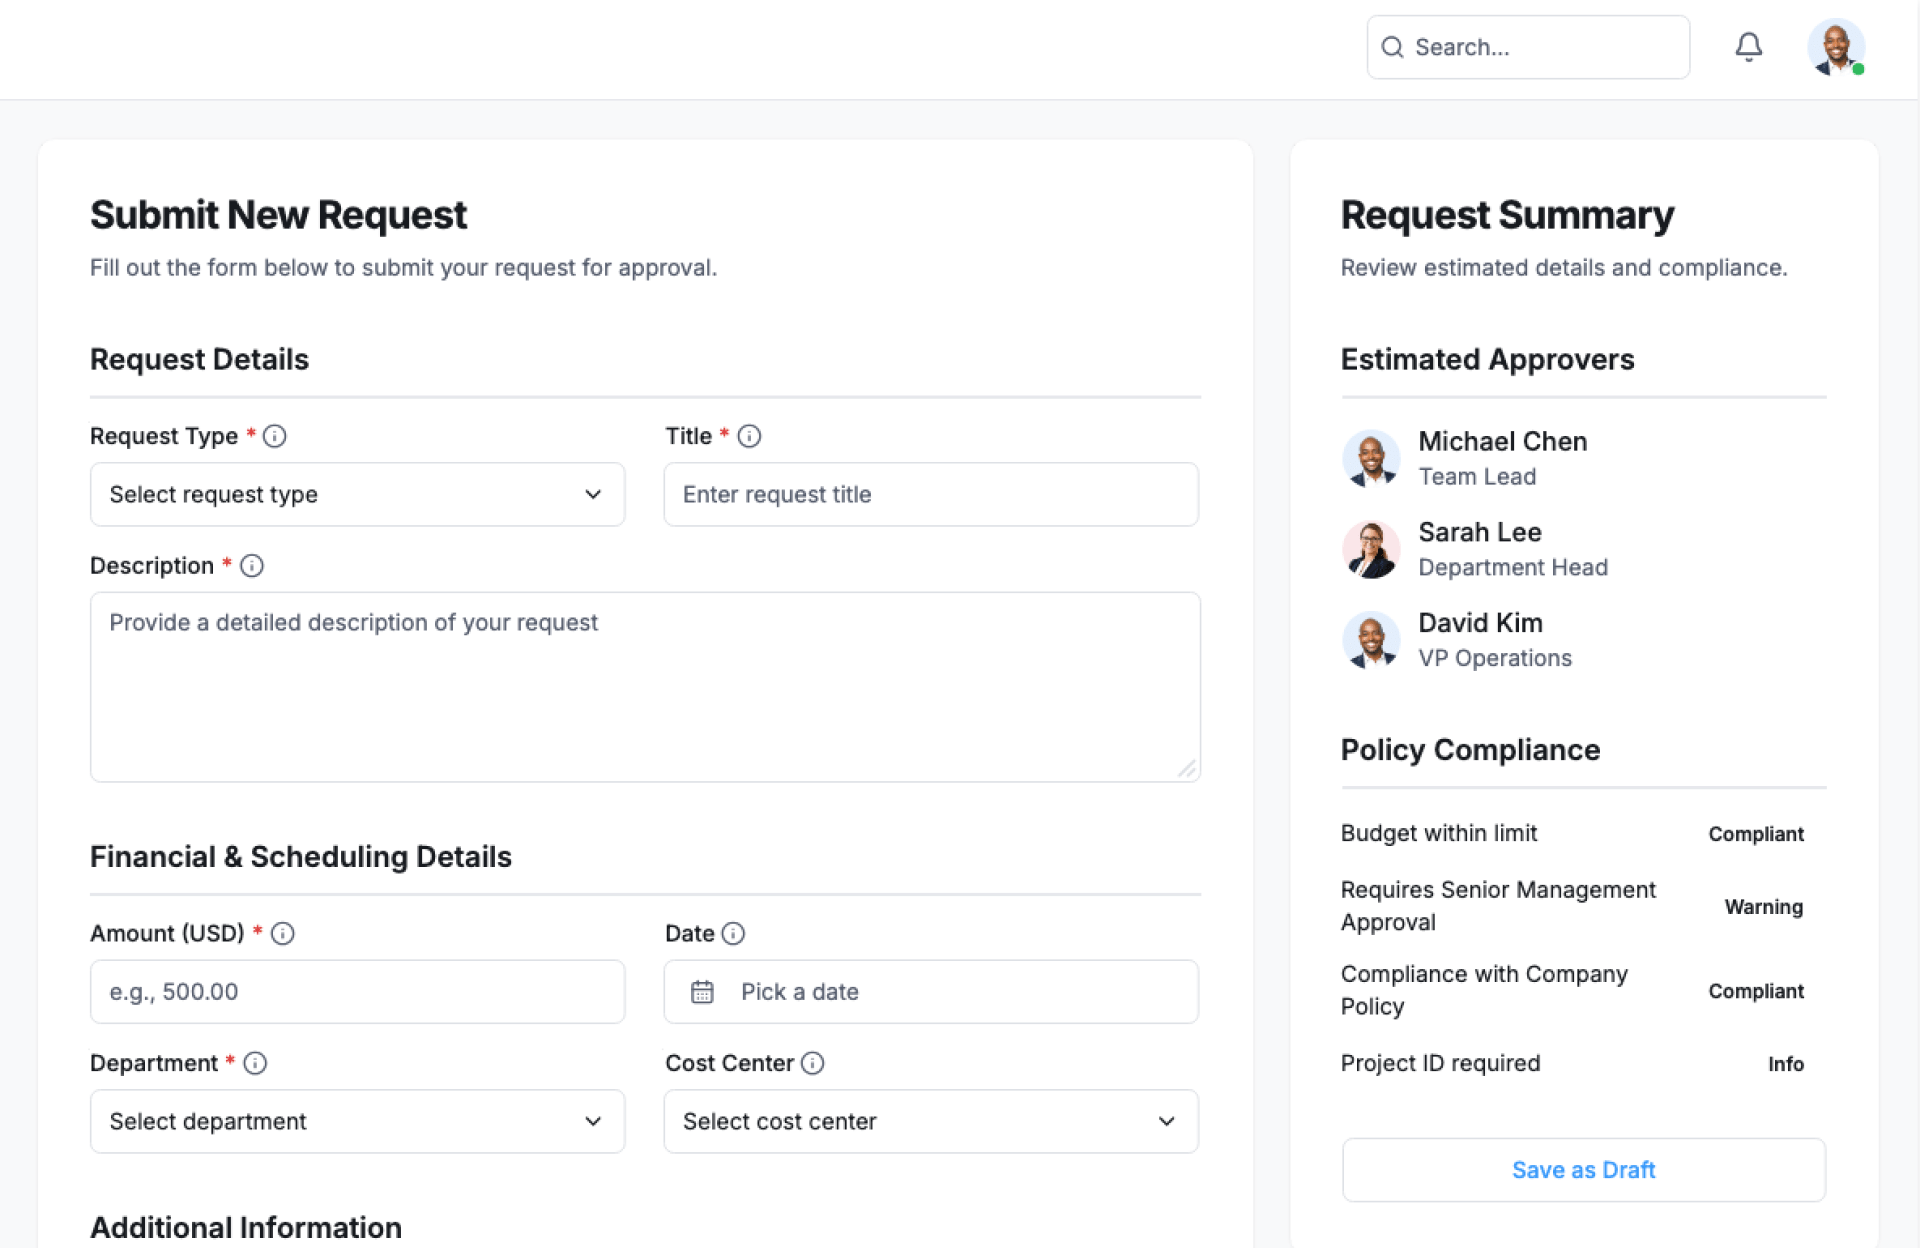
Task: Open the Select request type dropdown
Action: coord(357,494)
